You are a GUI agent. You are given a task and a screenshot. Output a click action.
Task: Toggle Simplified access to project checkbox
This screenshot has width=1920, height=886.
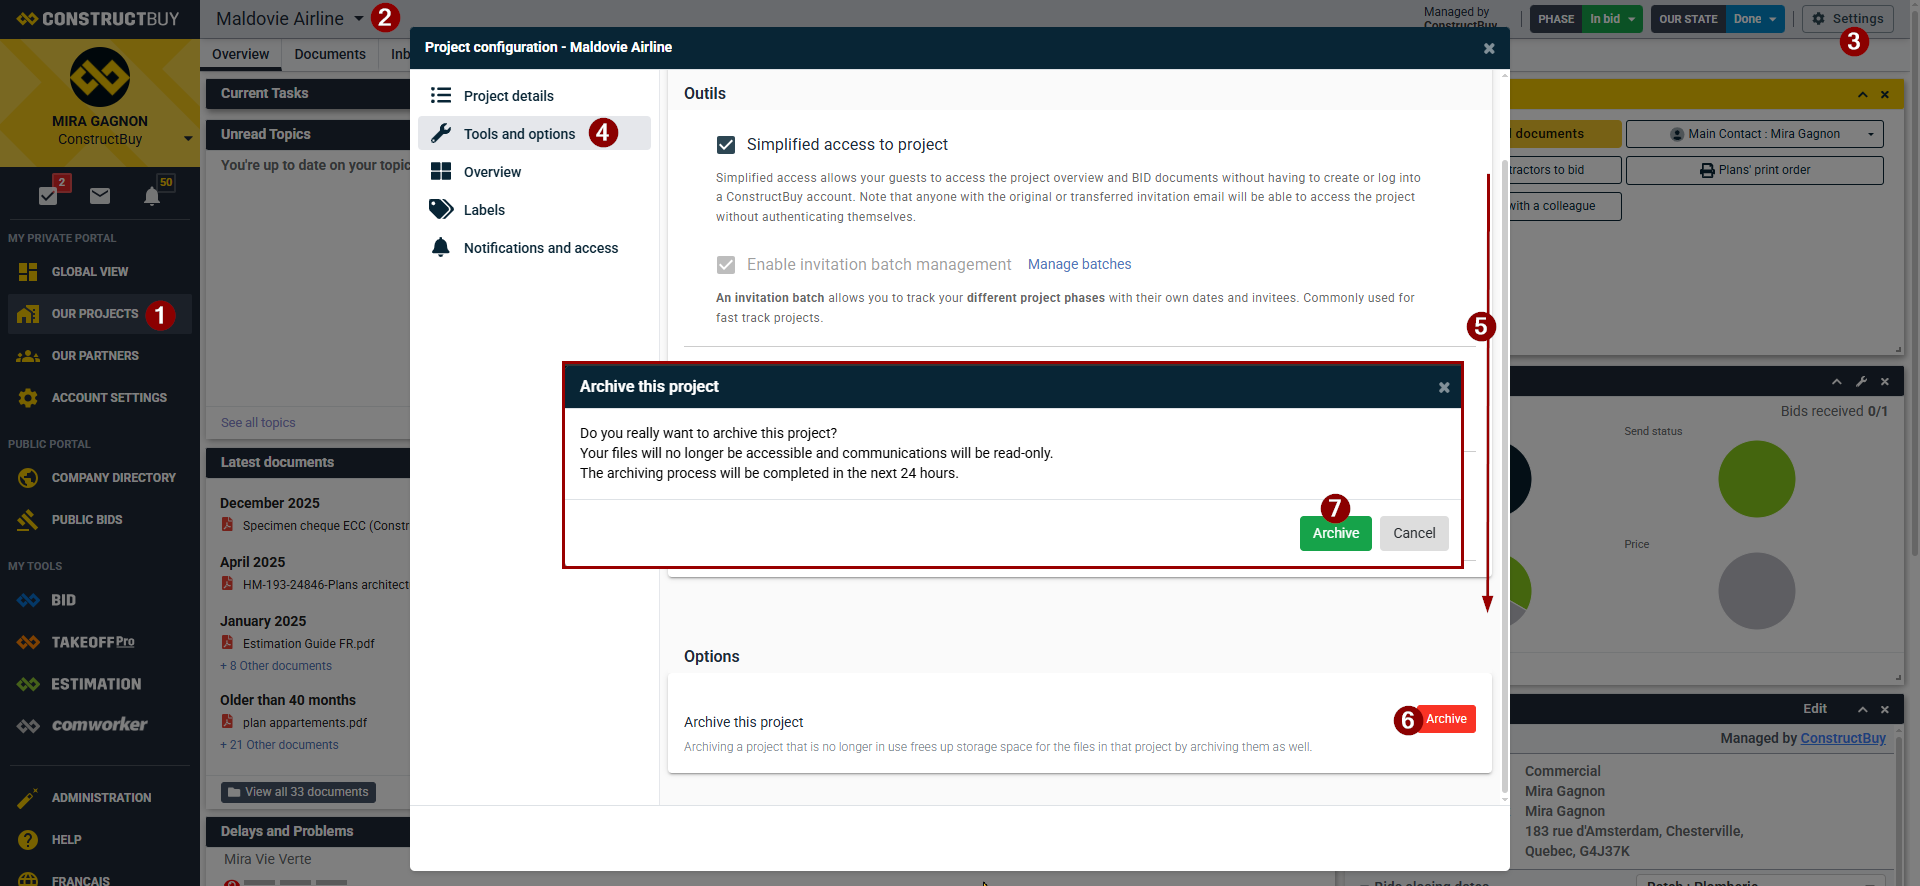point(726,145)
